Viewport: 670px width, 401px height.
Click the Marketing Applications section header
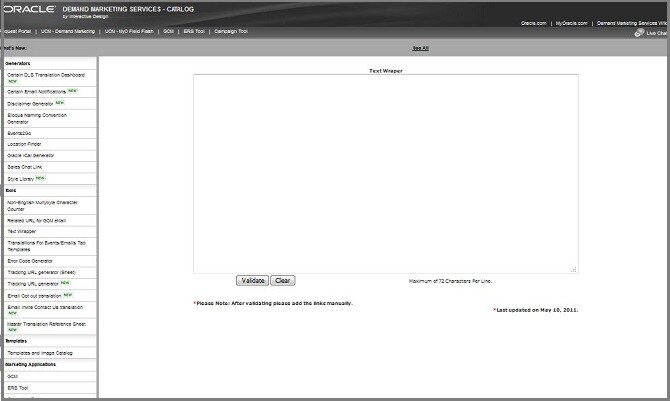pyautogui.click(x=30, y=365)
